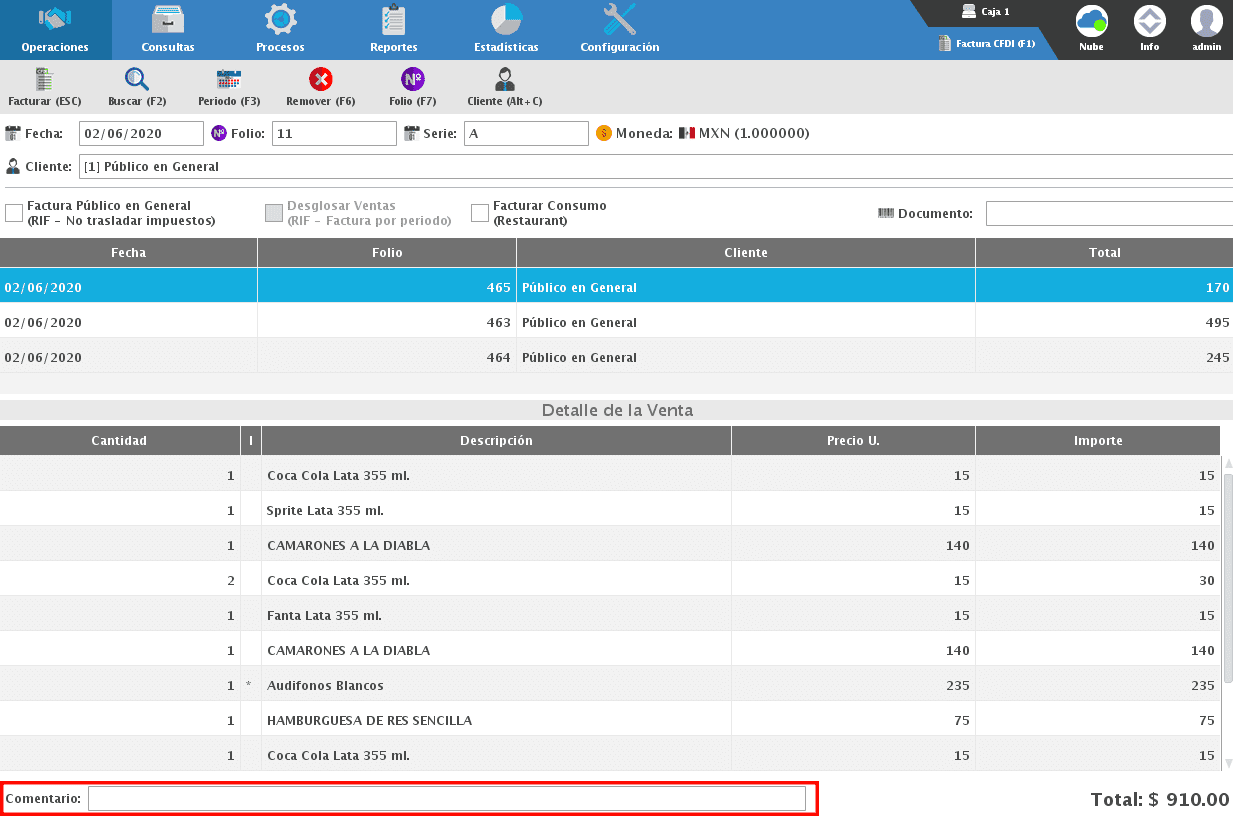This screenshot has width=1233, height=818.
Task: Toggle the Facturar Consumo (Restaurant) checkbox
Action: [480, 213]
